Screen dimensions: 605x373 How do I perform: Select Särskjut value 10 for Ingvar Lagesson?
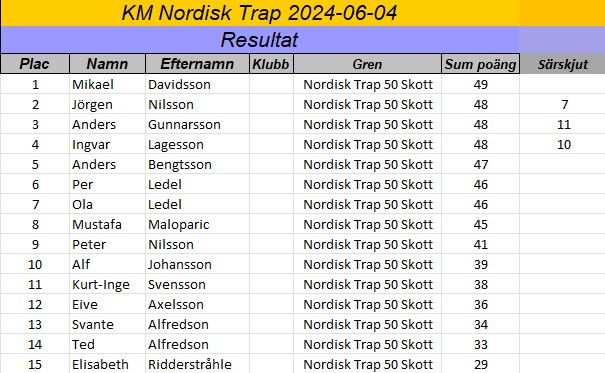point(563,145)
